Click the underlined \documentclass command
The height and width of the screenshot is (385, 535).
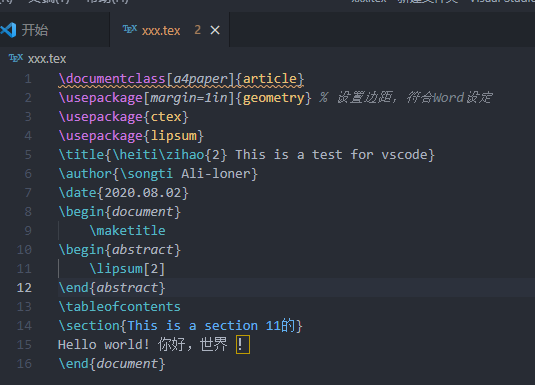click(x=112, y=79)
